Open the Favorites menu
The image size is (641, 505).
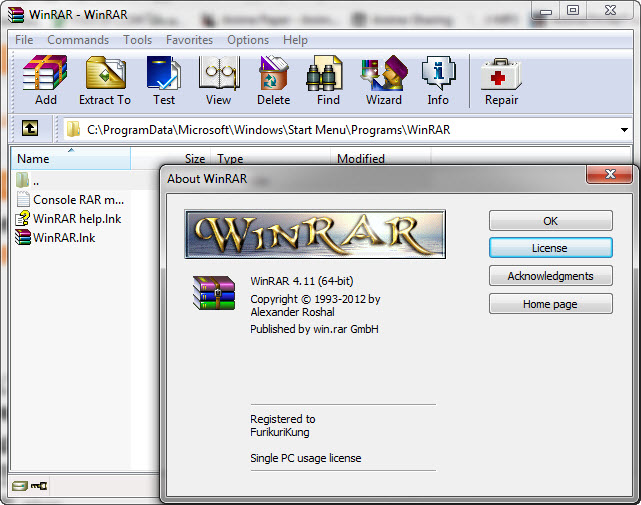[x=189, y=40]
